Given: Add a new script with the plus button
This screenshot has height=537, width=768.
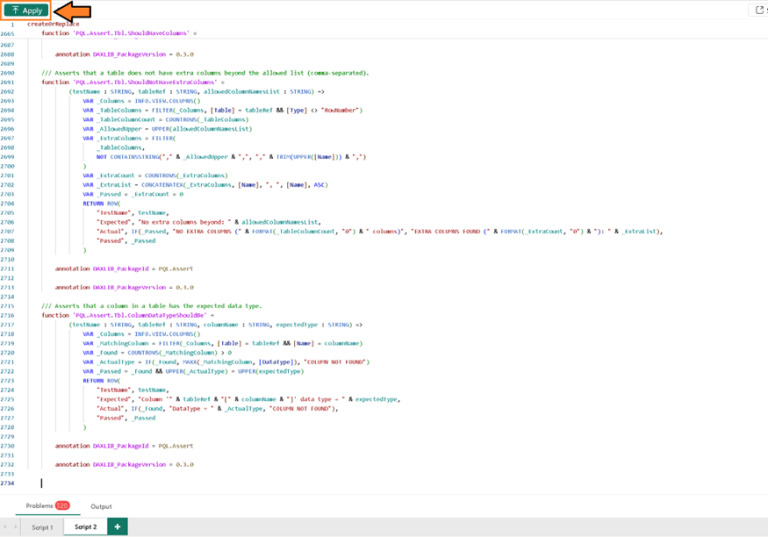Looking at the screenshot, I should [x=118, y=527].
